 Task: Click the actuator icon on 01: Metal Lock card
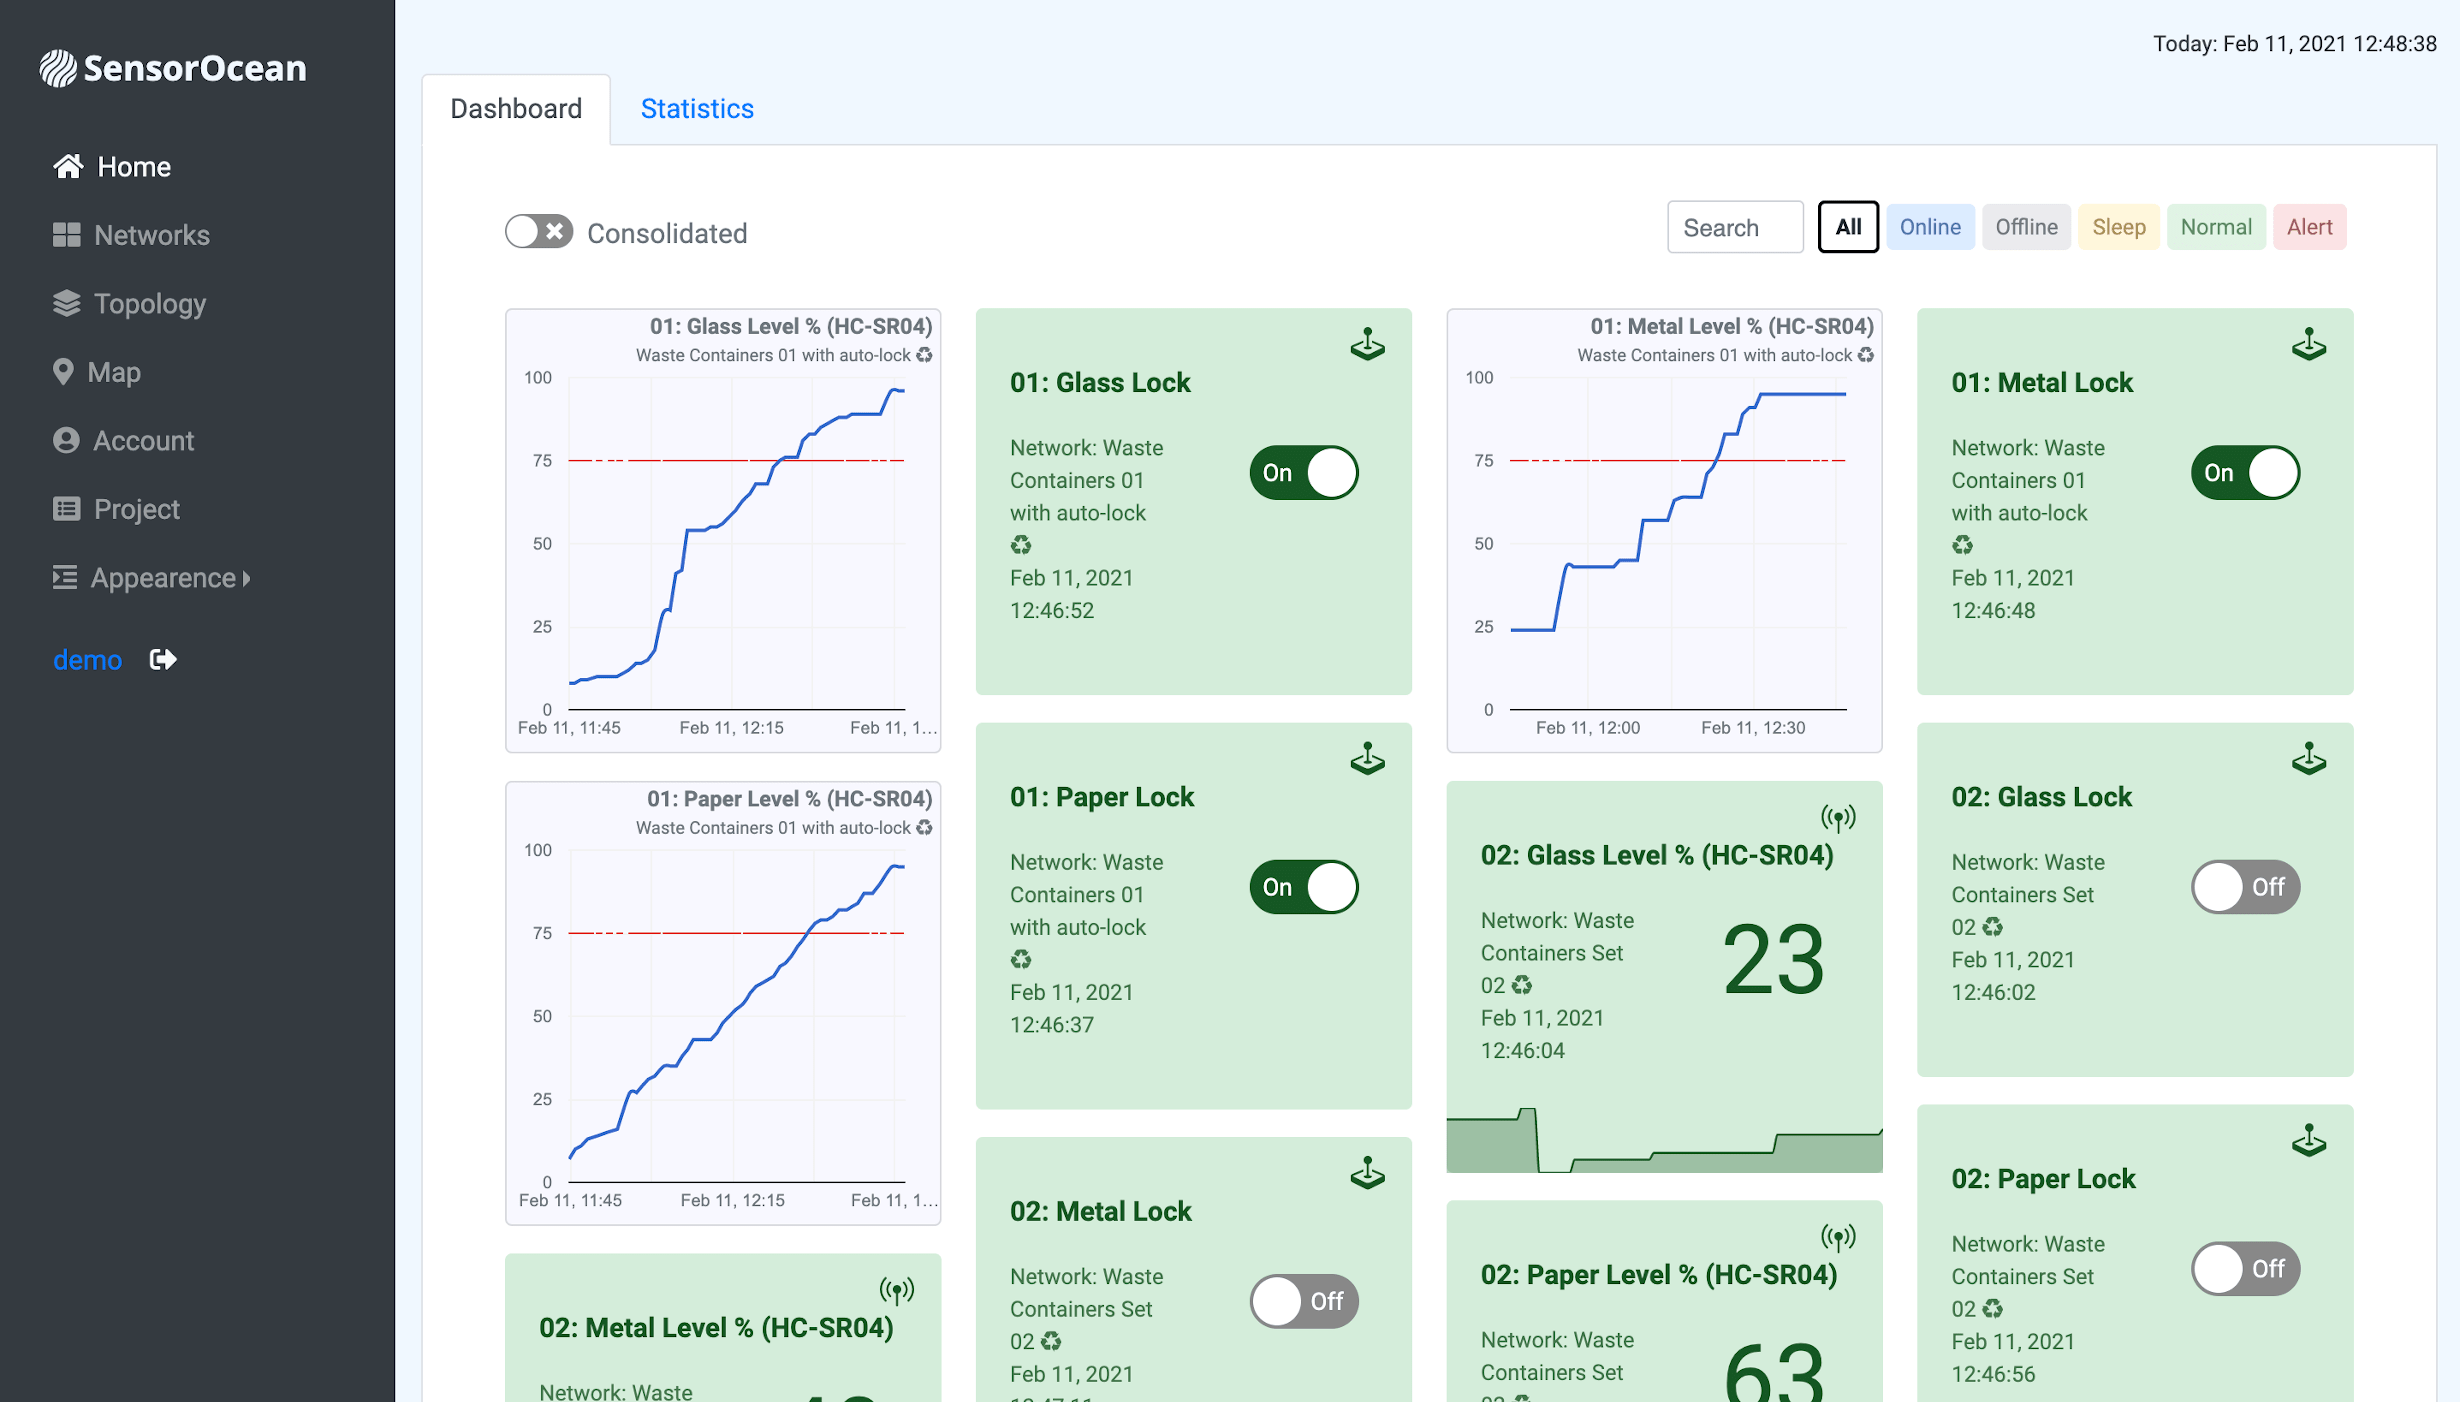point(2308,344)
